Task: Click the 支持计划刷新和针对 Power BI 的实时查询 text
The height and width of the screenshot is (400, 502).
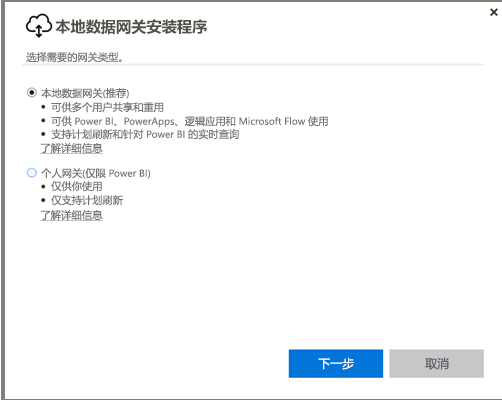Action: tap(145, 134)
